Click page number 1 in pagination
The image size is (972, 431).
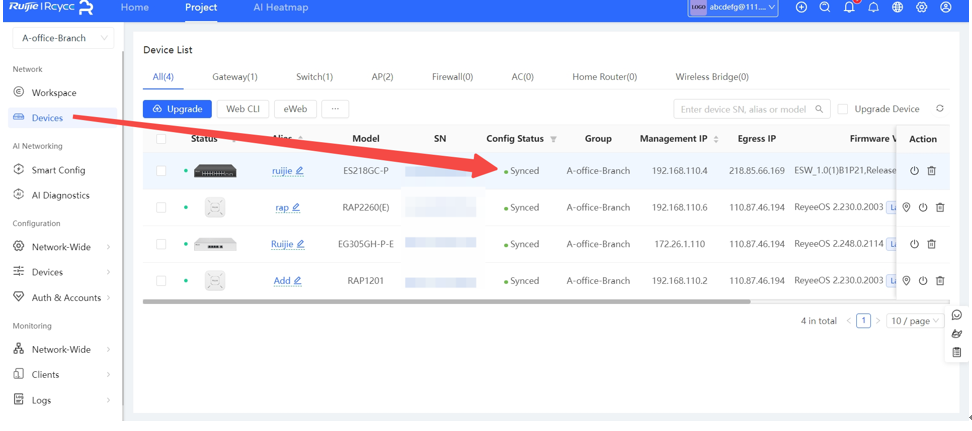coord(864,321)
